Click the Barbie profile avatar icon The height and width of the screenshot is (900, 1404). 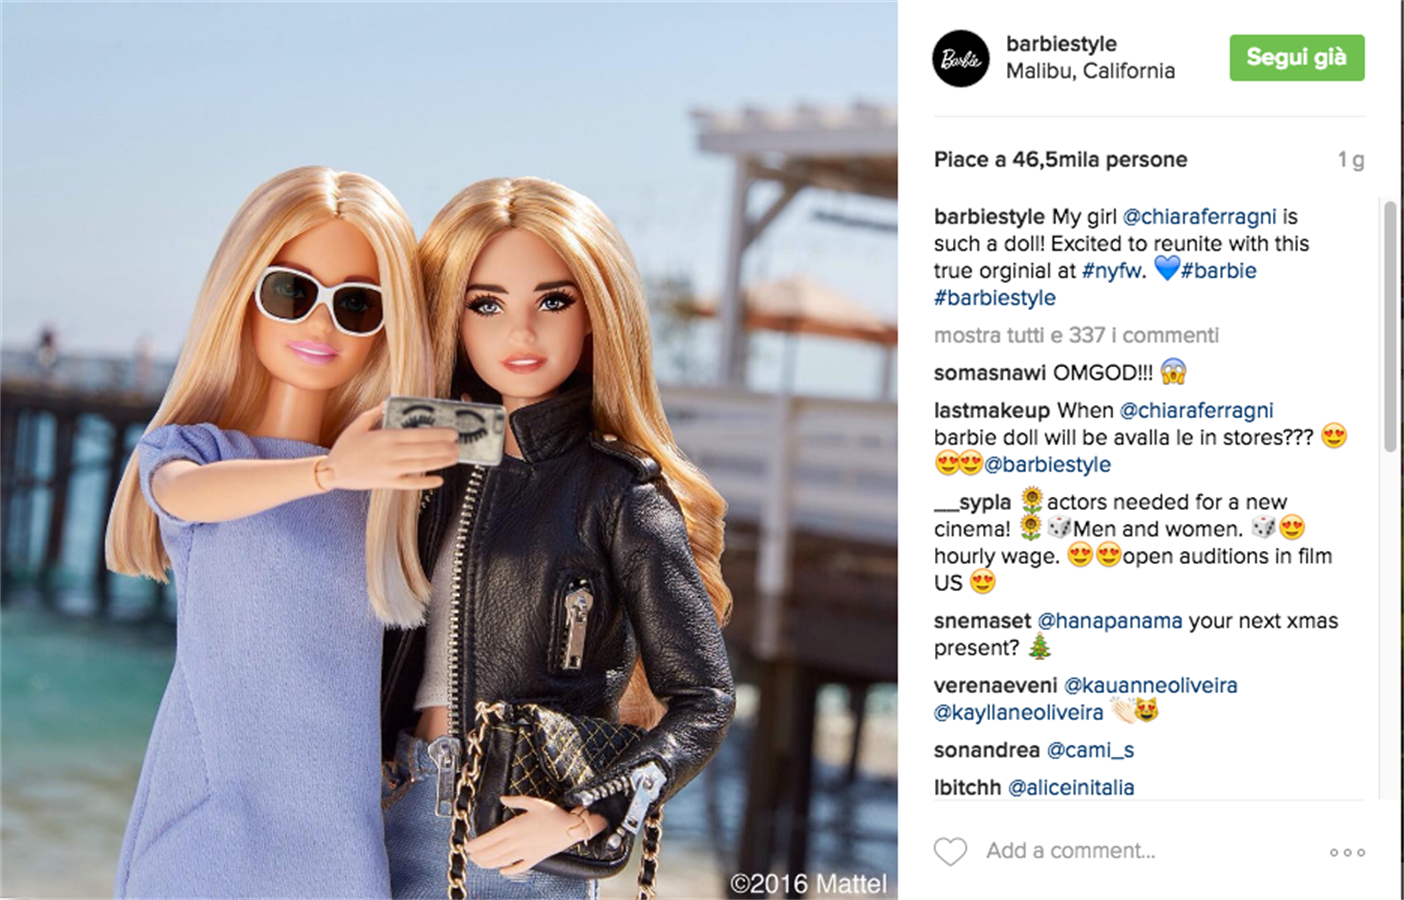click(961, 58)
